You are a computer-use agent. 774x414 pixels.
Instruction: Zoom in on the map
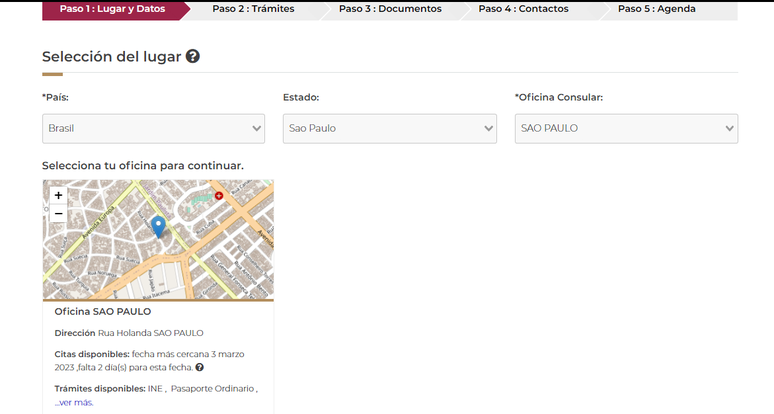(58, 195)
